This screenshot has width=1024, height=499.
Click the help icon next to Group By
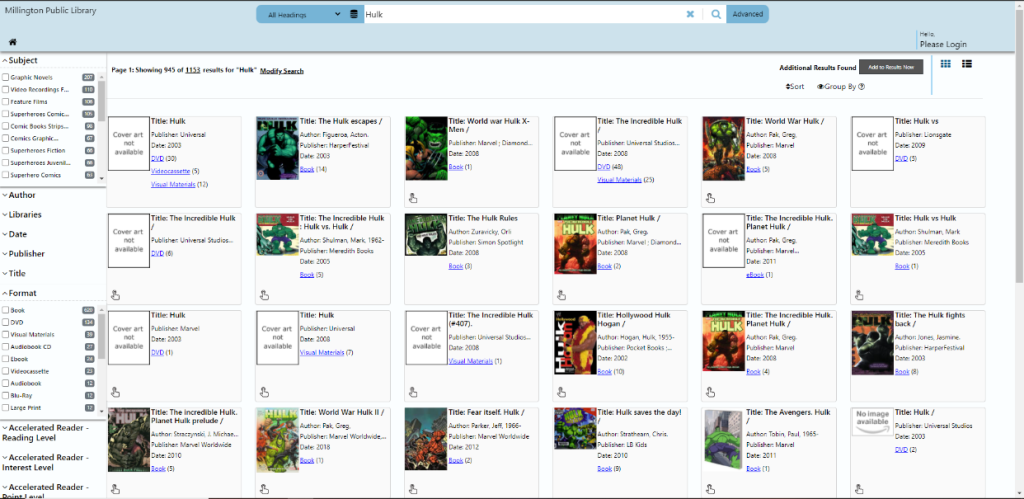[861, 87]
